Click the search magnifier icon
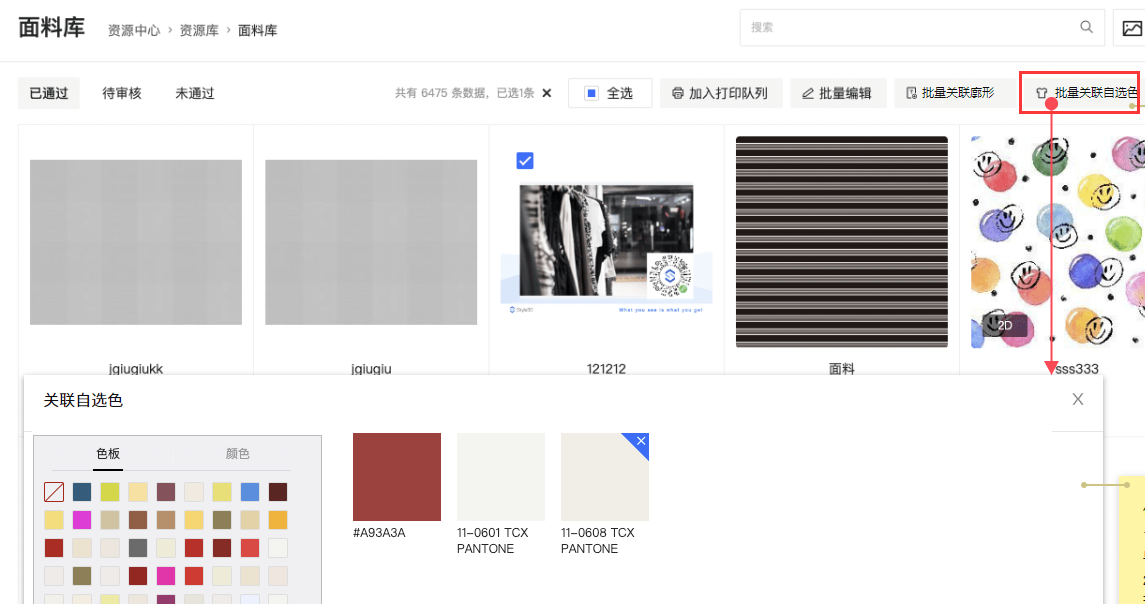 click(x=1086, y=28)
